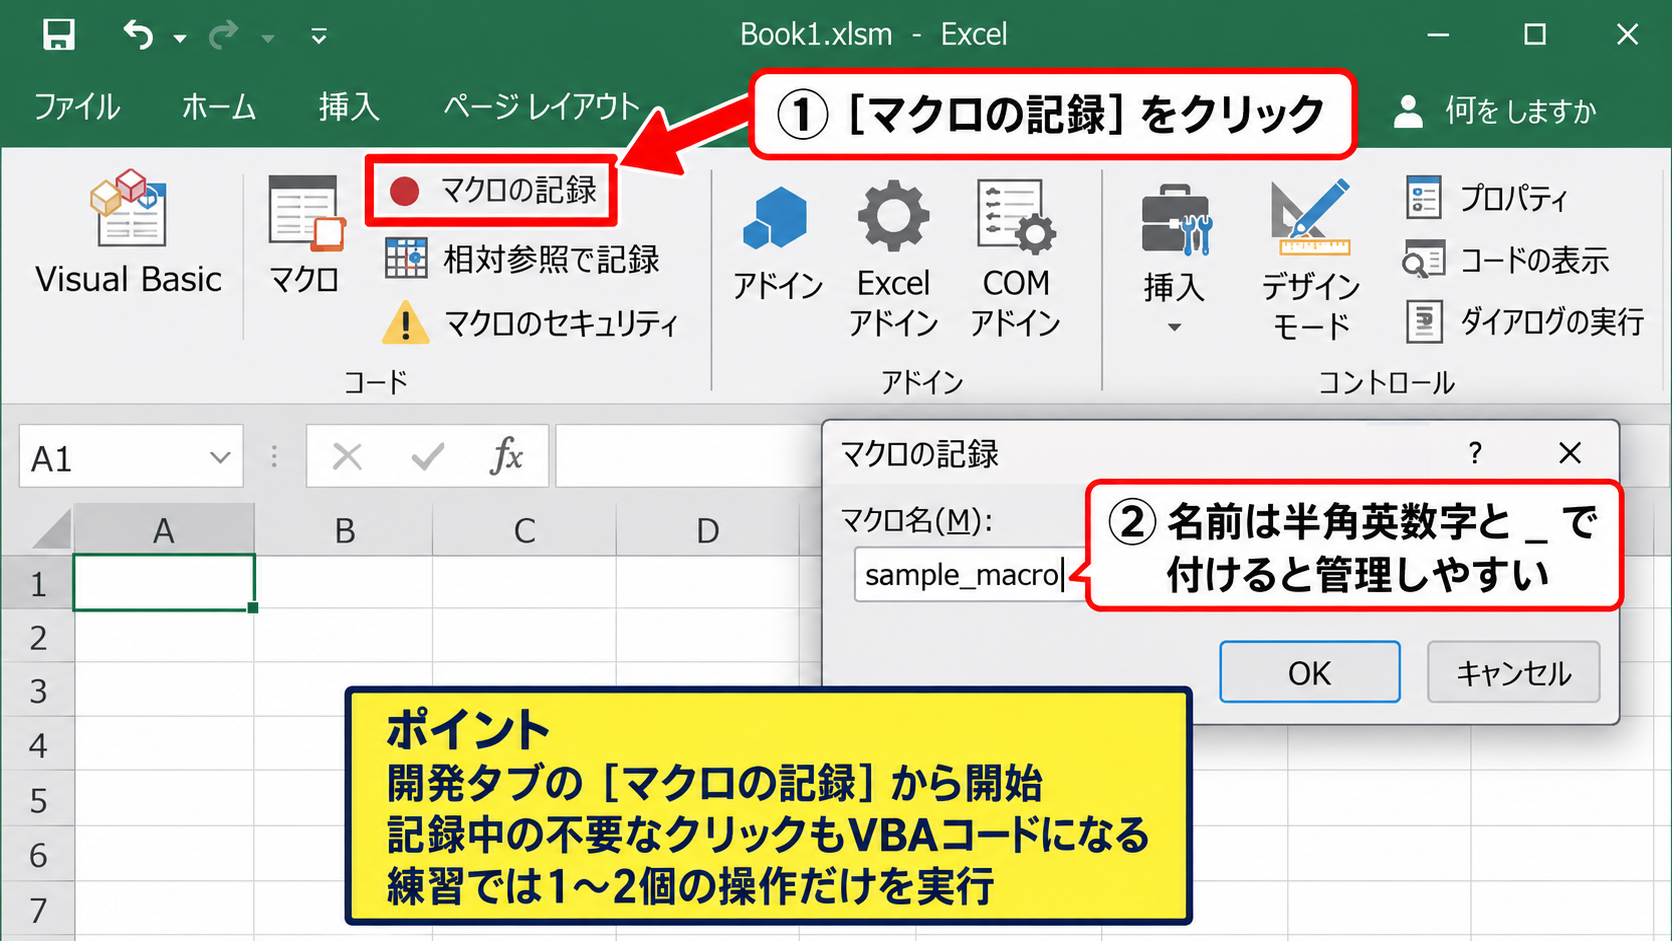Select column A header
The width and height of the screenshot is (1672, 941).
coord(164,530)
